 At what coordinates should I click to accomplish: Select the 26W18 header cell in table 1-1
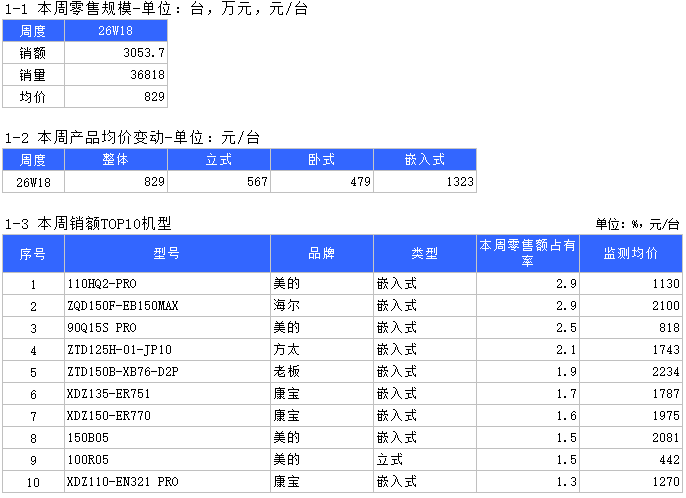[x=116, y=31]
